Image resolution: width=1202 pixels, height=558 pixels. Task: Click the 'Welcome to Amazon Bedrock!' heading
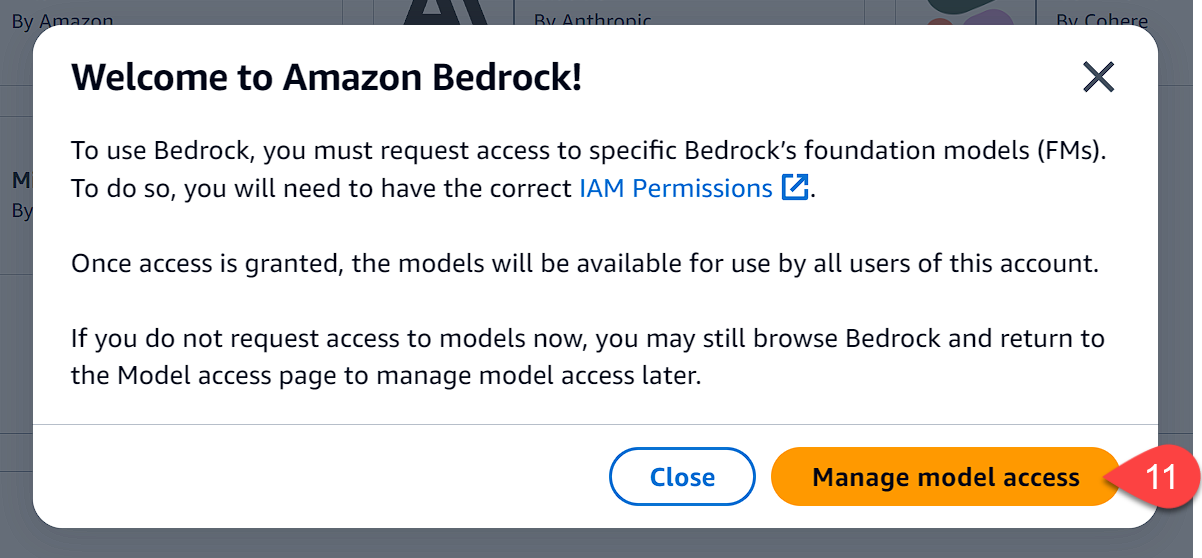[x=326, y=77]
